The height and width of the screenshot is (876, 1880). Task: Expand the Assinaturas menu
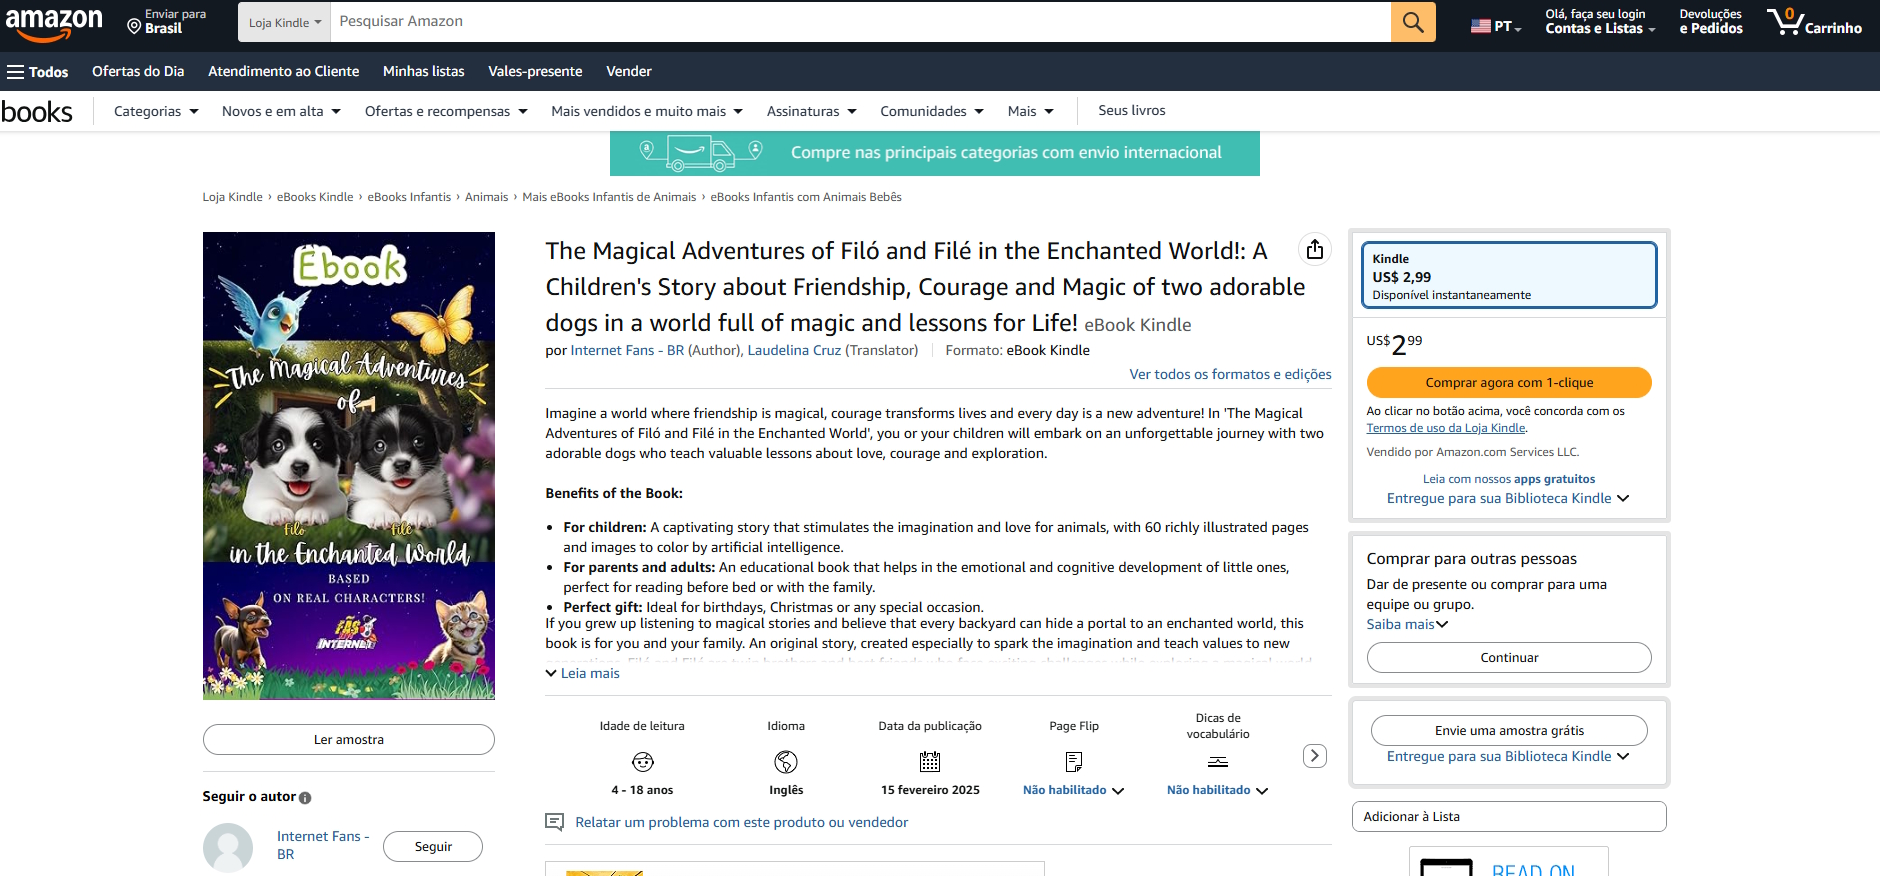point(812,111)
